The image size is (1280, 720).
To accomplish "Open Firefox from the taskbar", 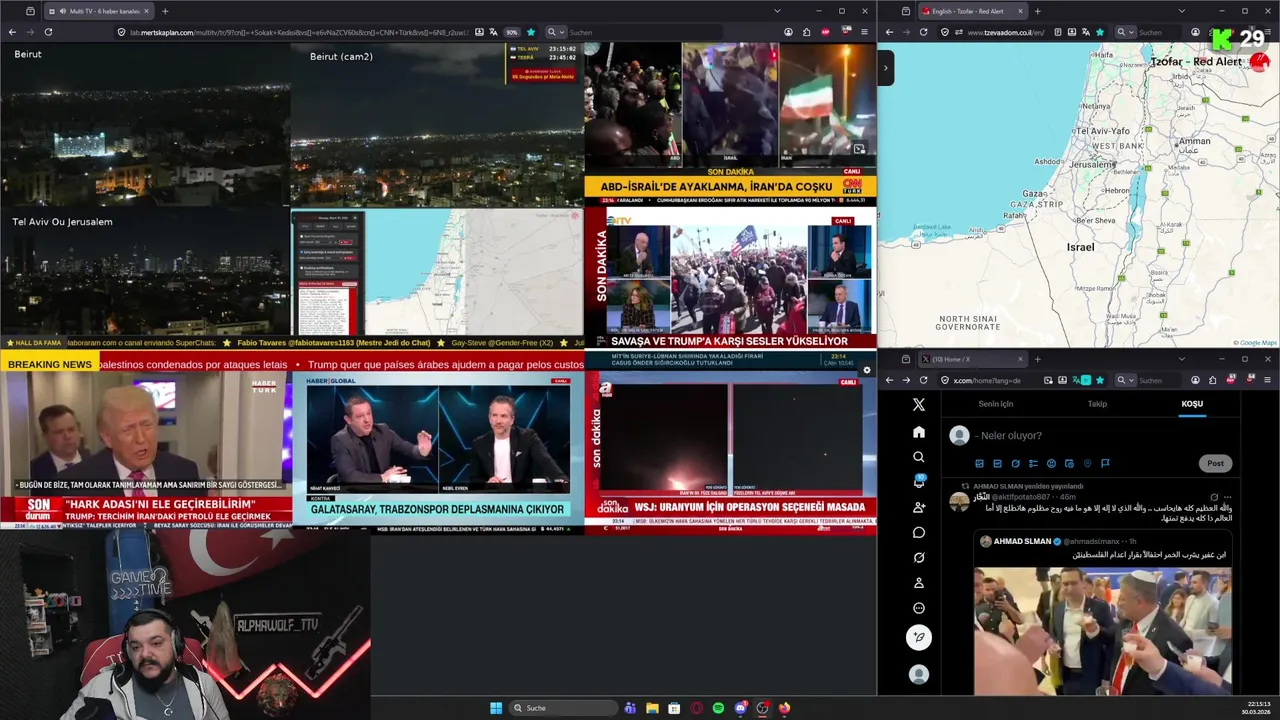I will click(x=784, y=708).
